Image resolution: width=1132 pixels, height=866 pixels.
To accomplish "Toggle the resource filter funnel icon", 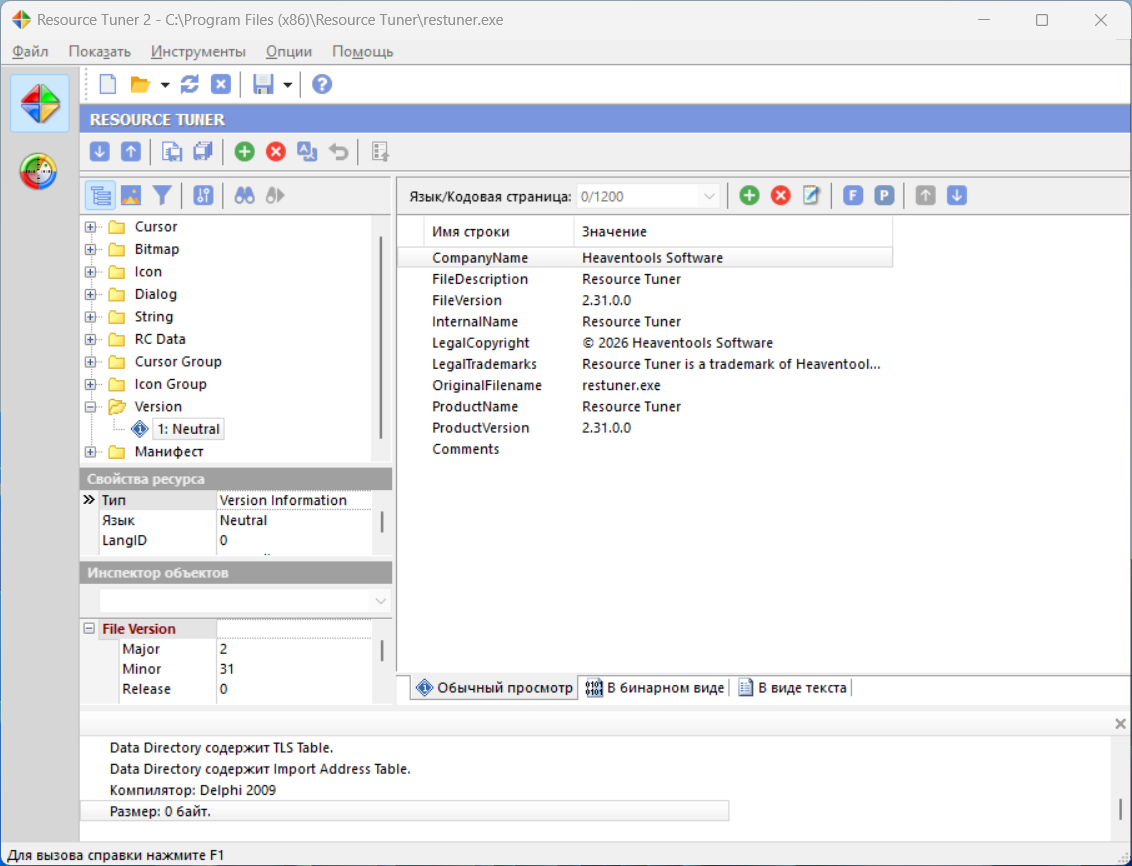I will [162, 196].
